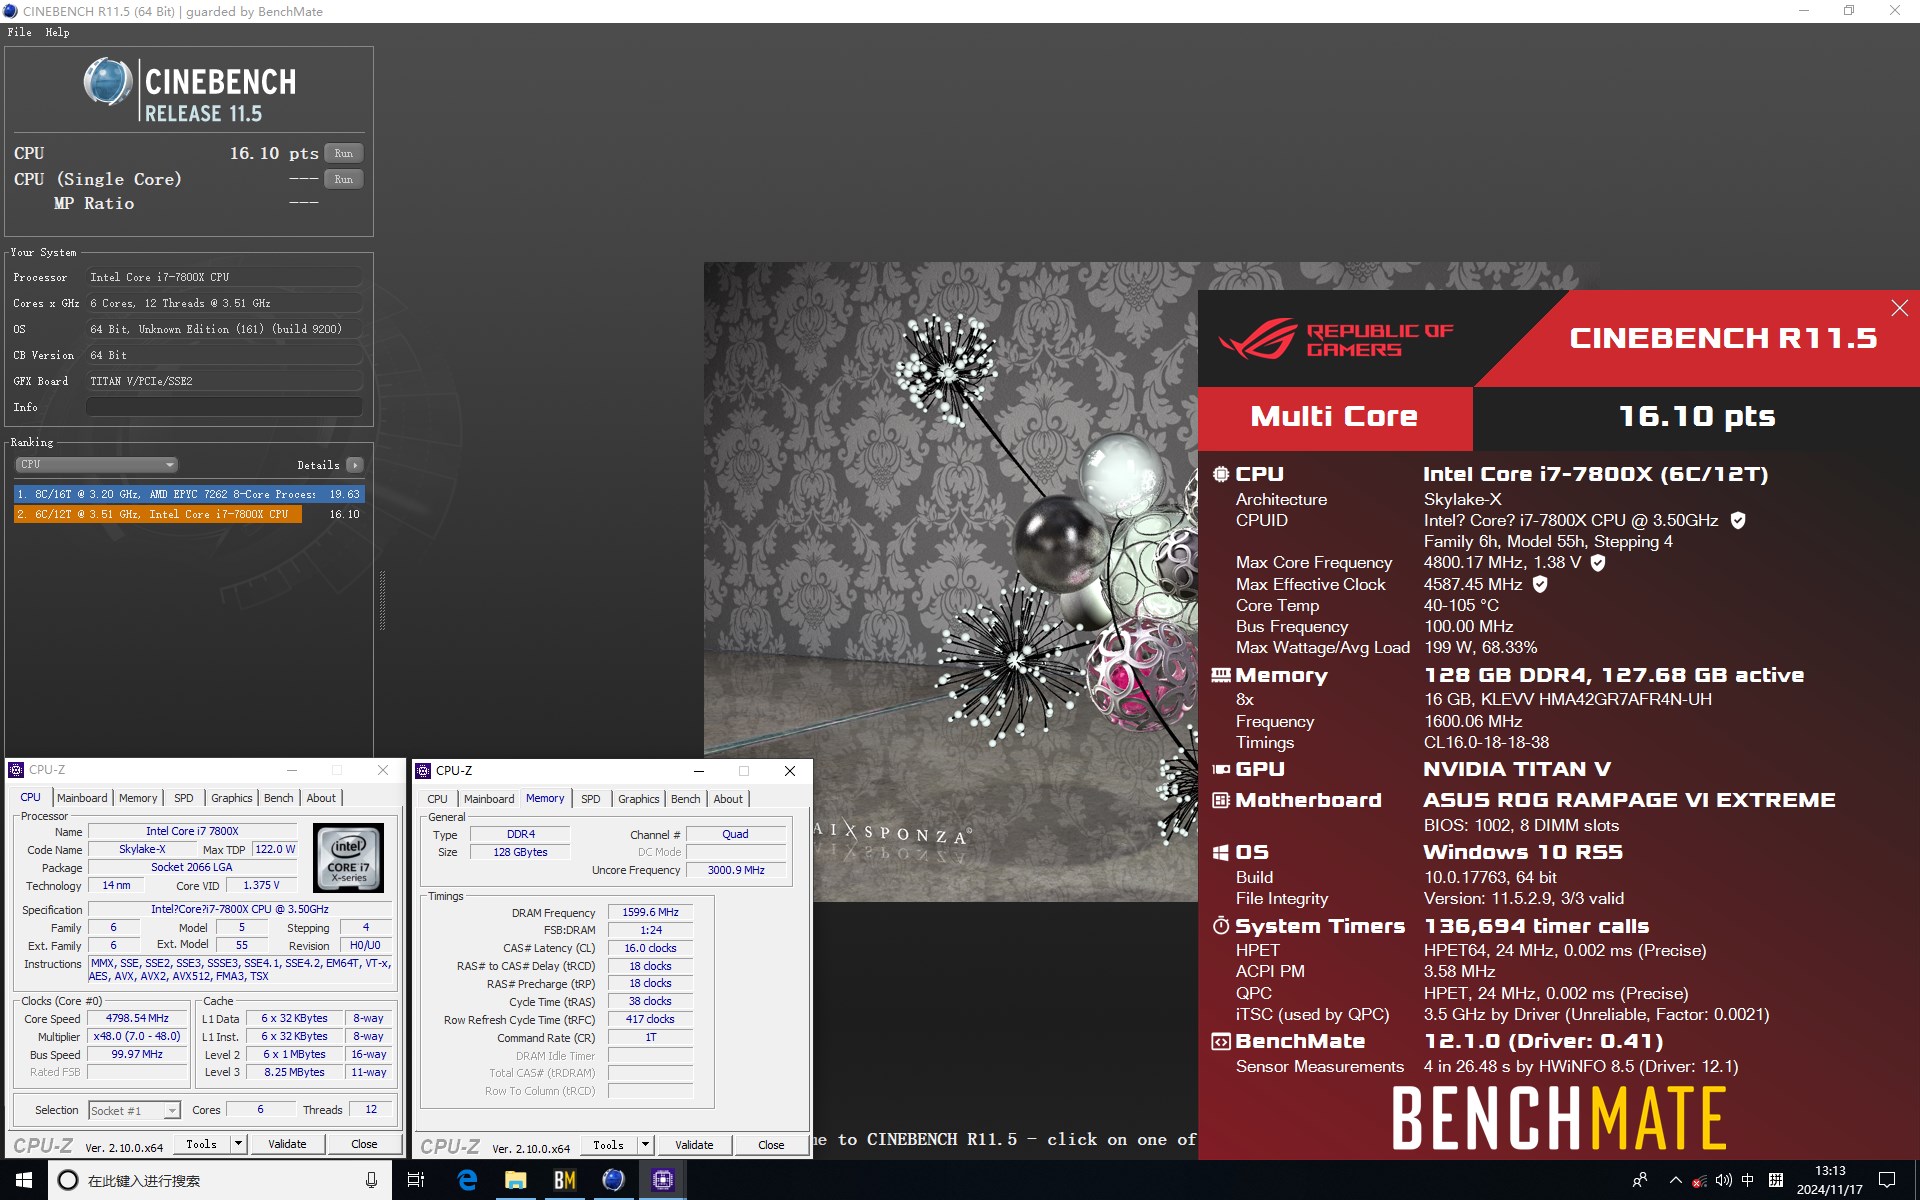Run the CPU multi-core benchmark
Viewport: 1920px width, 1200px height.
click(343, 153)
